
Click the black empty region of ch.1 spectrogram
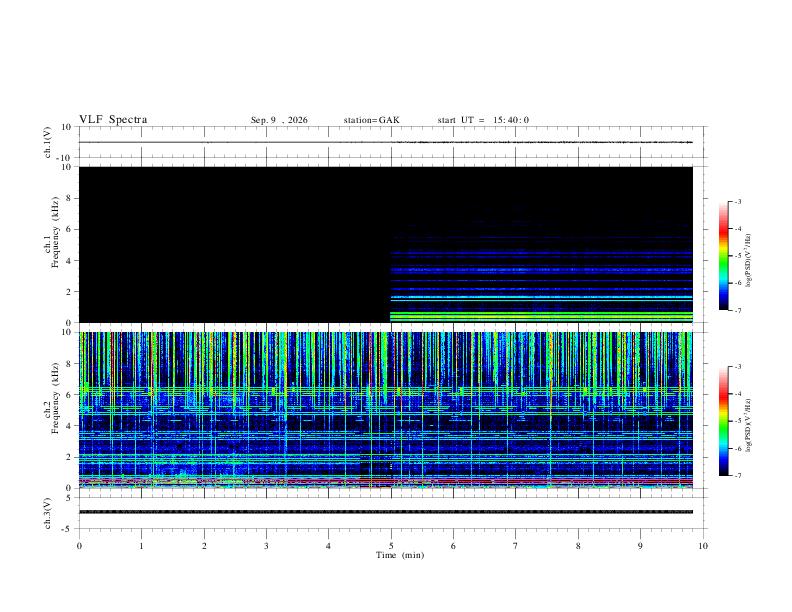(234, 244)
